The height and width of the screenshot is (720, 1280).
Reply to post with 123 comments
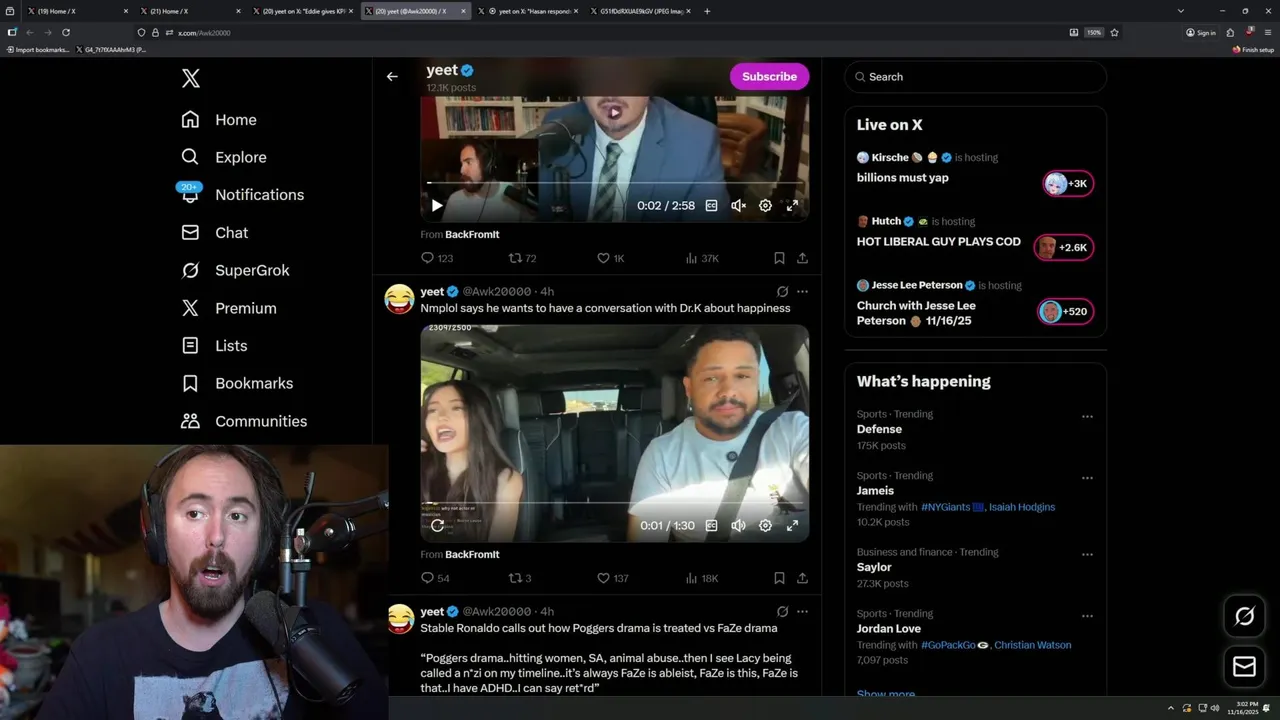coord(437,258)
